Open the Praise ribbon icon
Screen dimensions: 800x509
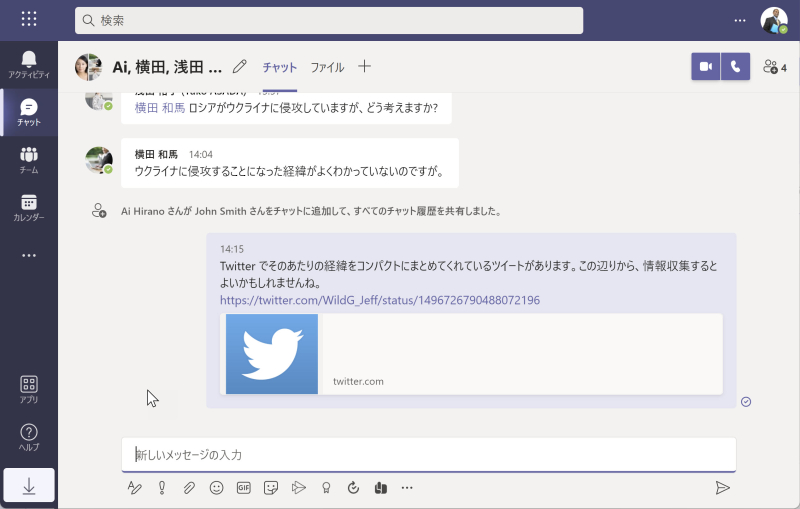pos(326,488)
